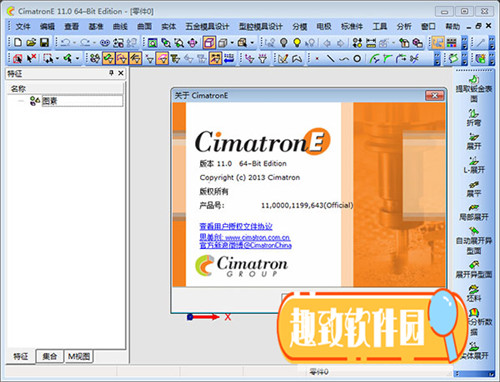Screen dimensions: 500x382
Task: Switch to the 特征 tab at panel bottom
Action: (x=21, y=356)
